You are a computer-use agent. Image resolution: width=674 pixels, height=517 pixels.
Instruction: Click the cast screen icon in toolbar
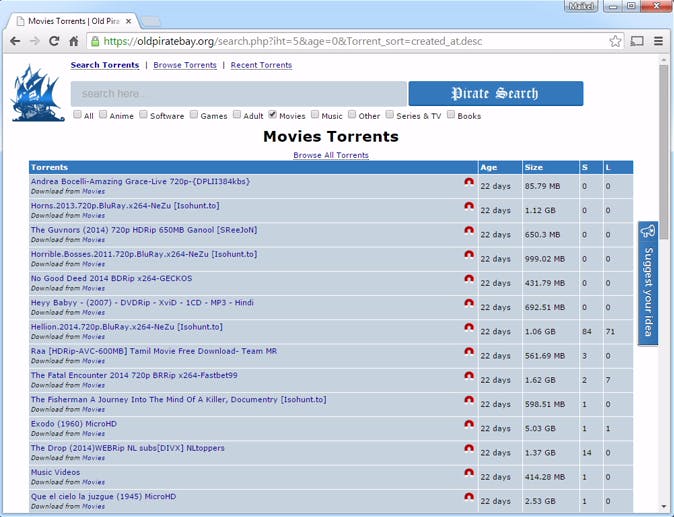point(637,41)
